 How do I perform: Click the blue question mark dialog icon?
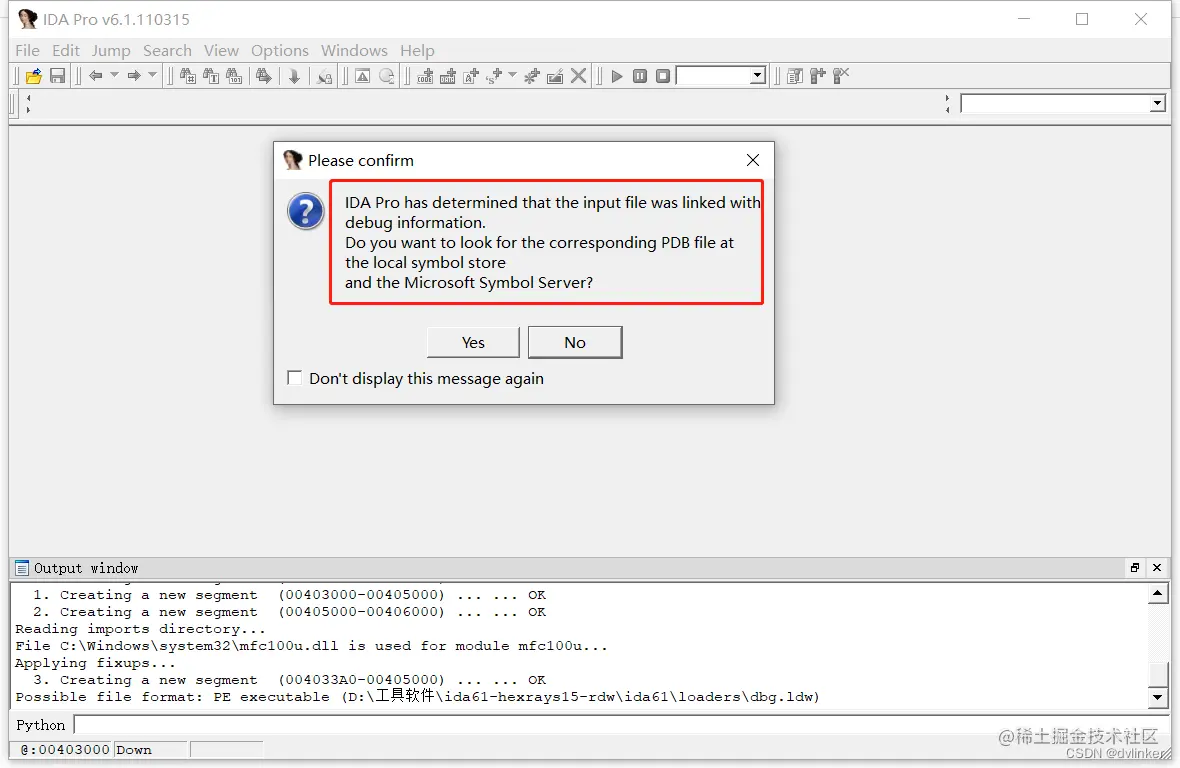point(306,211)
